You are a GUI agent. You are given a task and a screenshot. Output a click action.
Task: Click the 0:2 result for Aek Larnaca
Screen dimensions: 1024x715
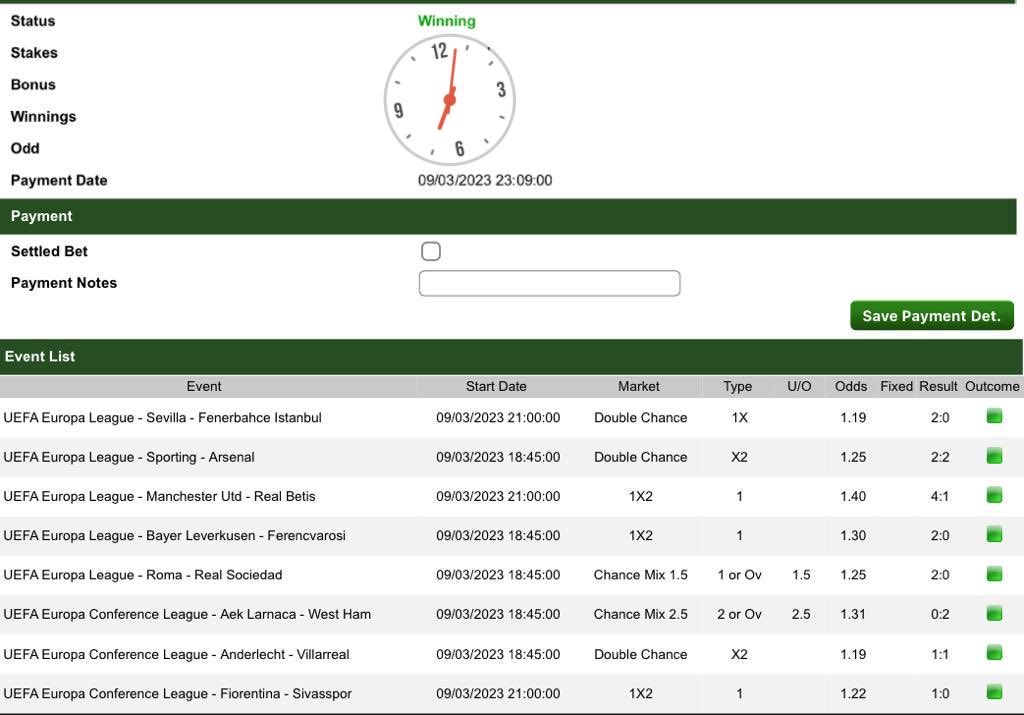pos(940,614)
